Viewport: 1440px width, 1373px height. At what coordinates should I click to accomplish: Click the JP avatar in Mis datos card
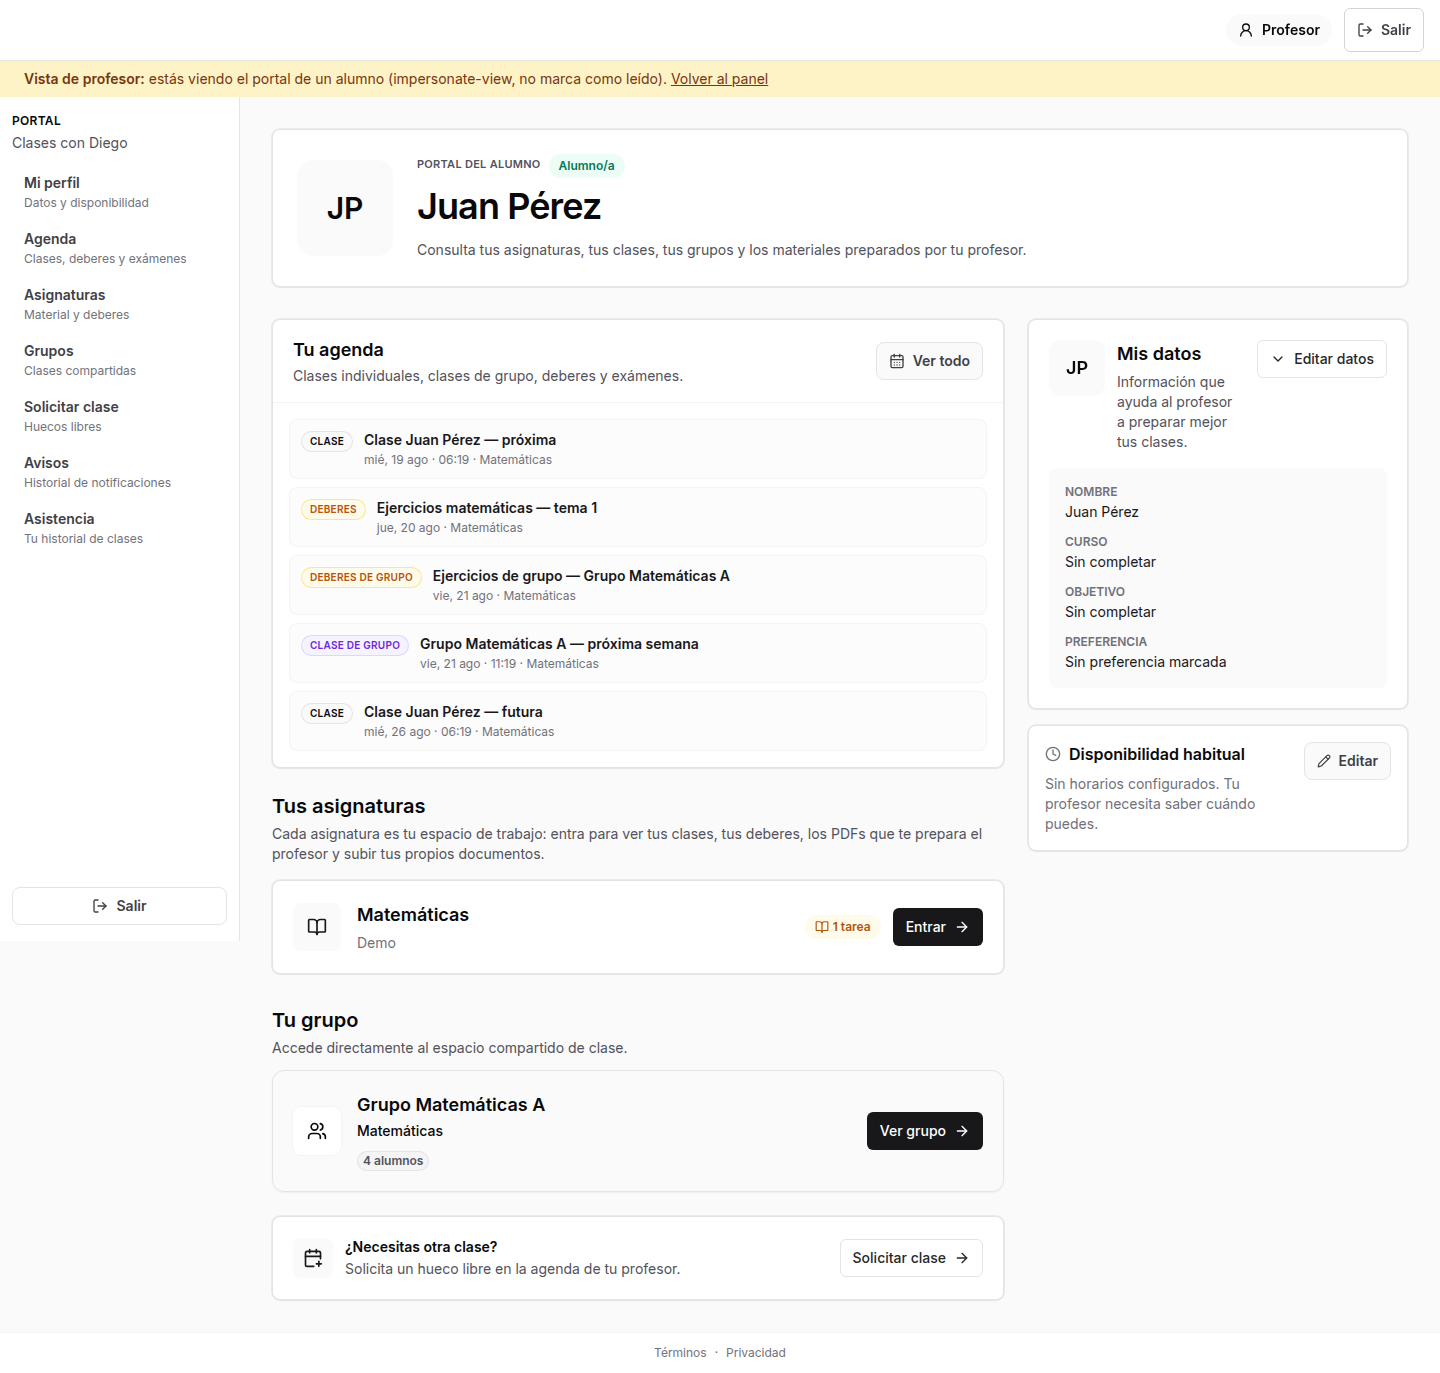click(x=1077, y=368)
